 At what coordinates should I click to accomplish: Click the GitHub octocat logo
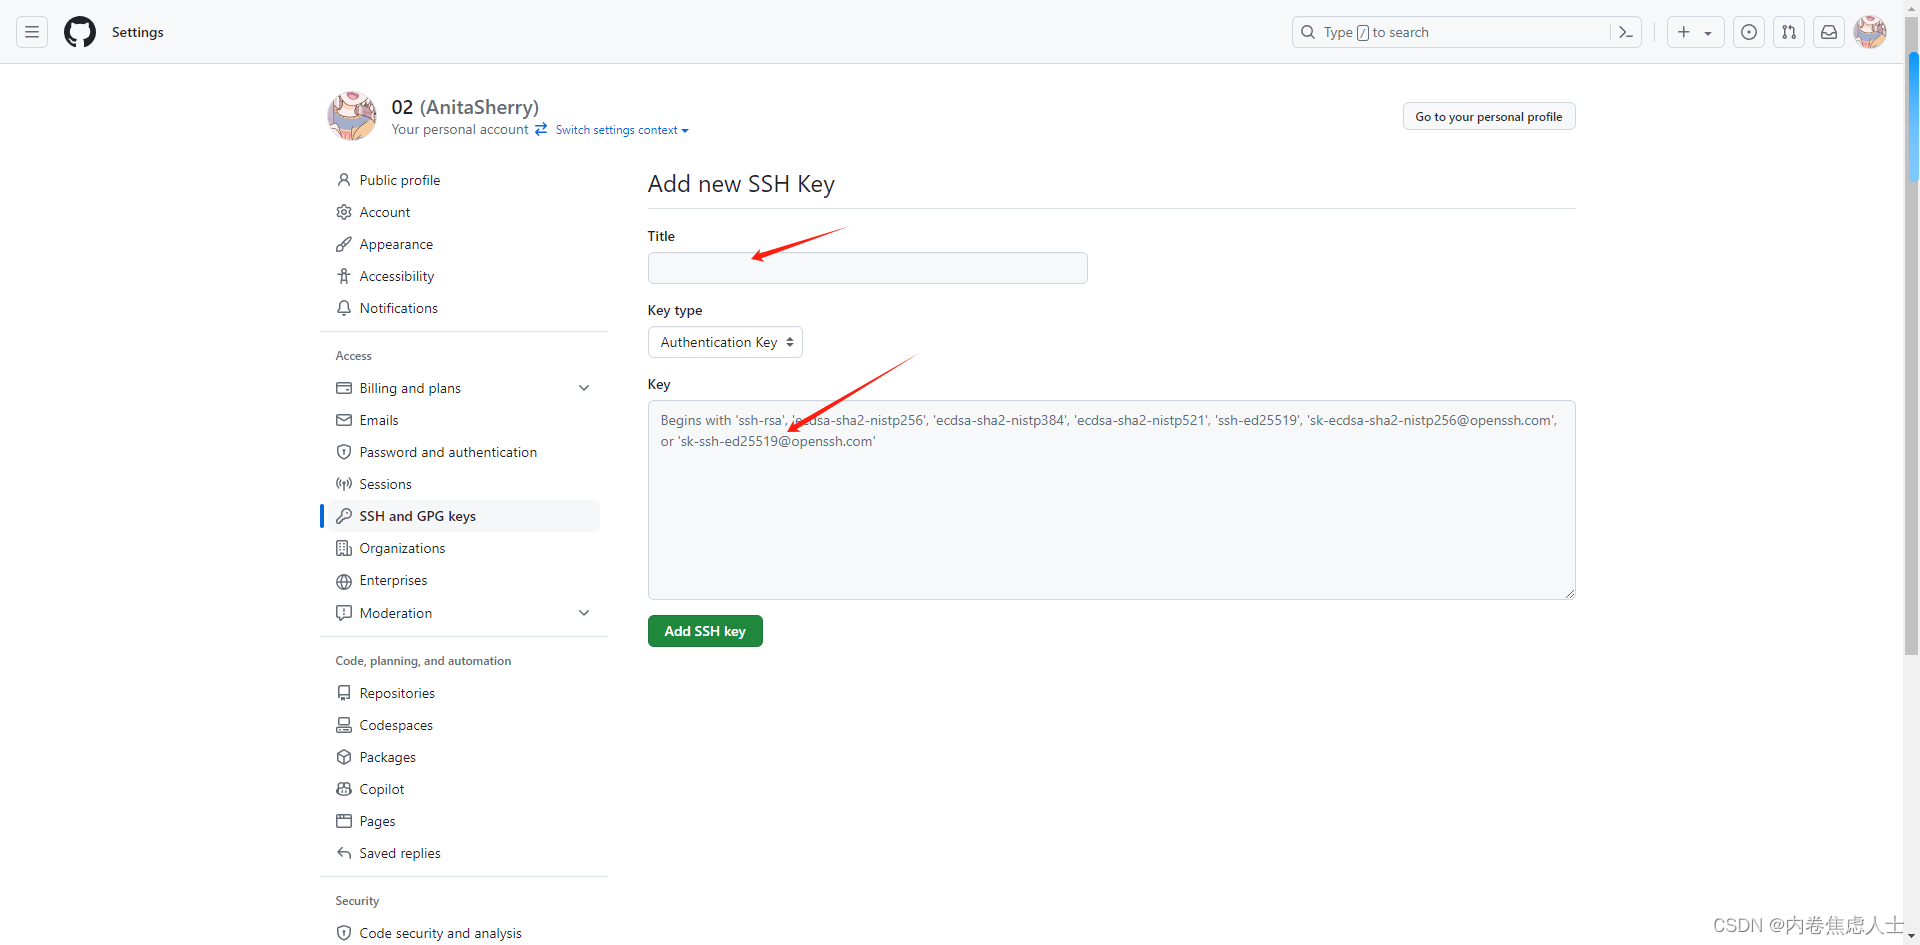tap(80, 32)
